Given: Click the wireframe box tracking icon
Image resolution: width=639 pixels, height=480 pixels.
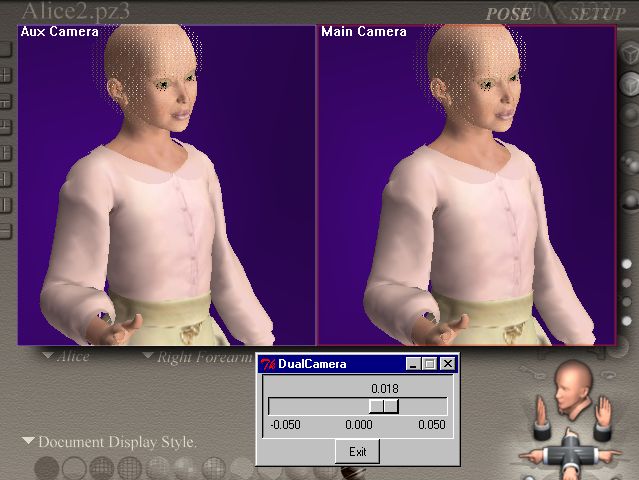Looking at the screenshot, I should point(630,53).
